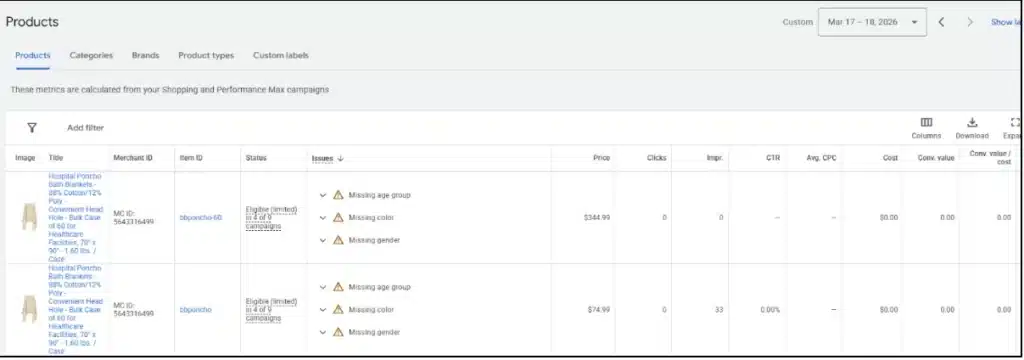Open the filter funnel icon

(31, 128)
